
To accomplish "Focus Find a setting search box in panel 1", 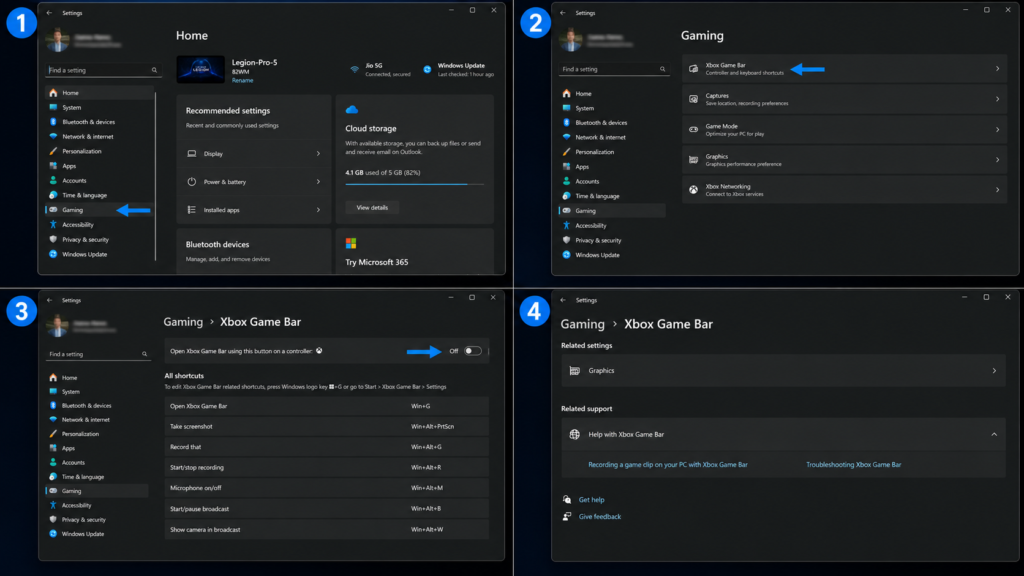I will click(x=103, y=70).
